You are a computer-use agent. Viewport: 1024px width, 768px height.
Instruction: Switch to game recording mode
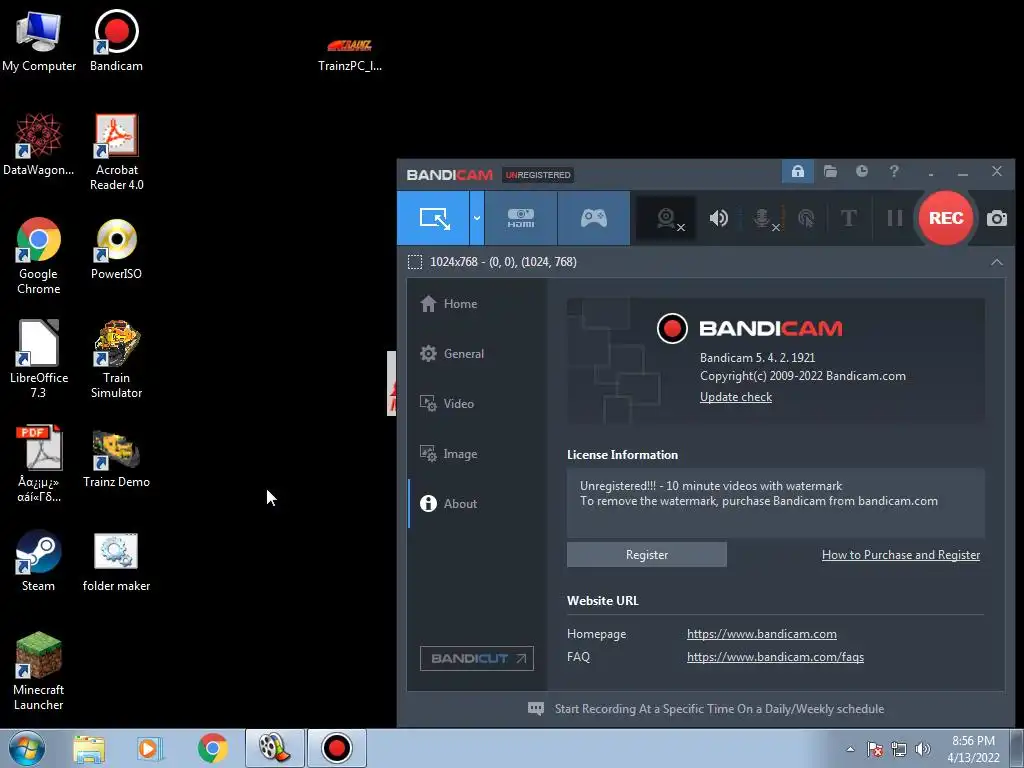tap(594, 218)
